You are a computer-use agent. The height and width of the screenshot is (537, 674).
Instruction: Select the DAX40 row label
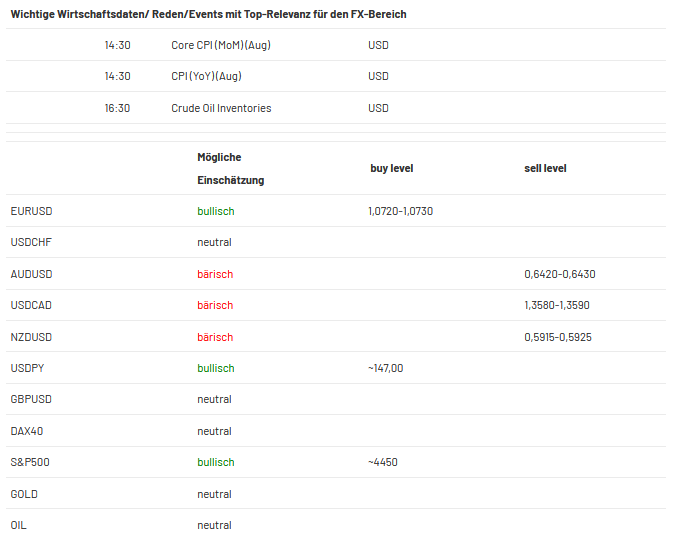click(x=27, y=431)
